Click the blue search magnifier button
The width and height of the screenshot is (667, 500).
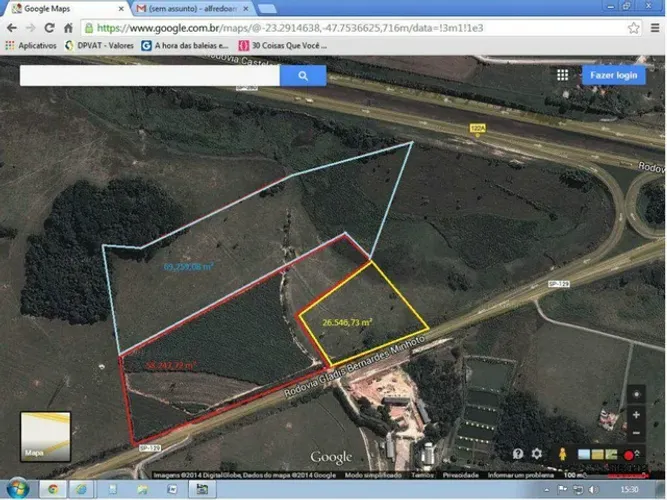point(303,75)
